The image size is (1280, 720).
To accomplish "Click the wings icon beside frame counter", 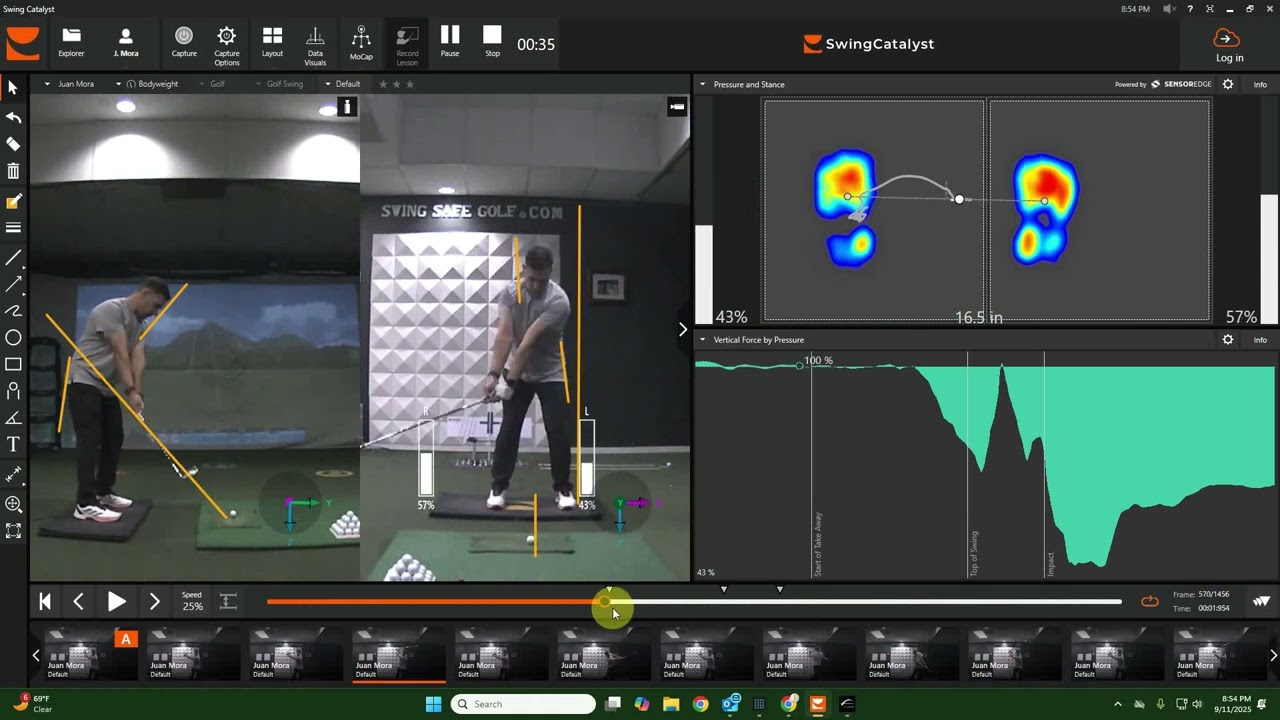I will [x=1262, y=601].
